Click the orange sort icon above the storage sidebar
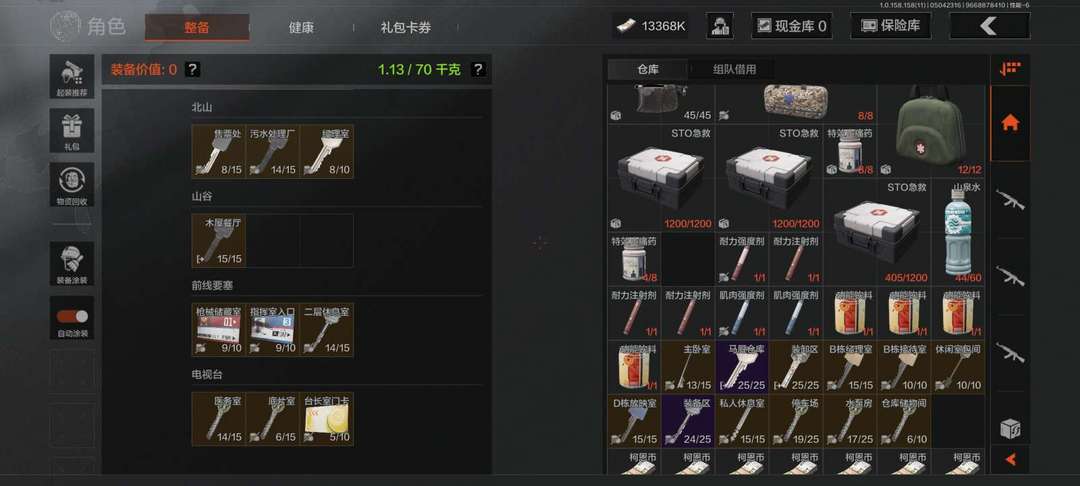Image resolution: width=1080 pixels, height=486 pixels. tap(1010, 69)
